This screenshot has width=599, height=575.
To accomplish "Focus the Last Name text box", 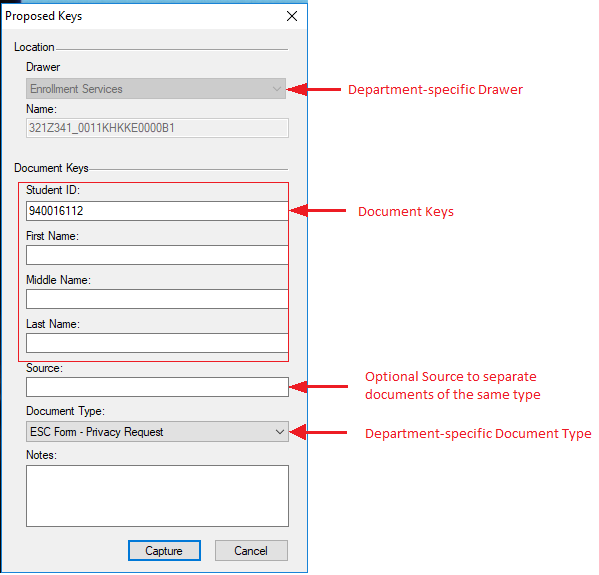I will coord(157,343).
